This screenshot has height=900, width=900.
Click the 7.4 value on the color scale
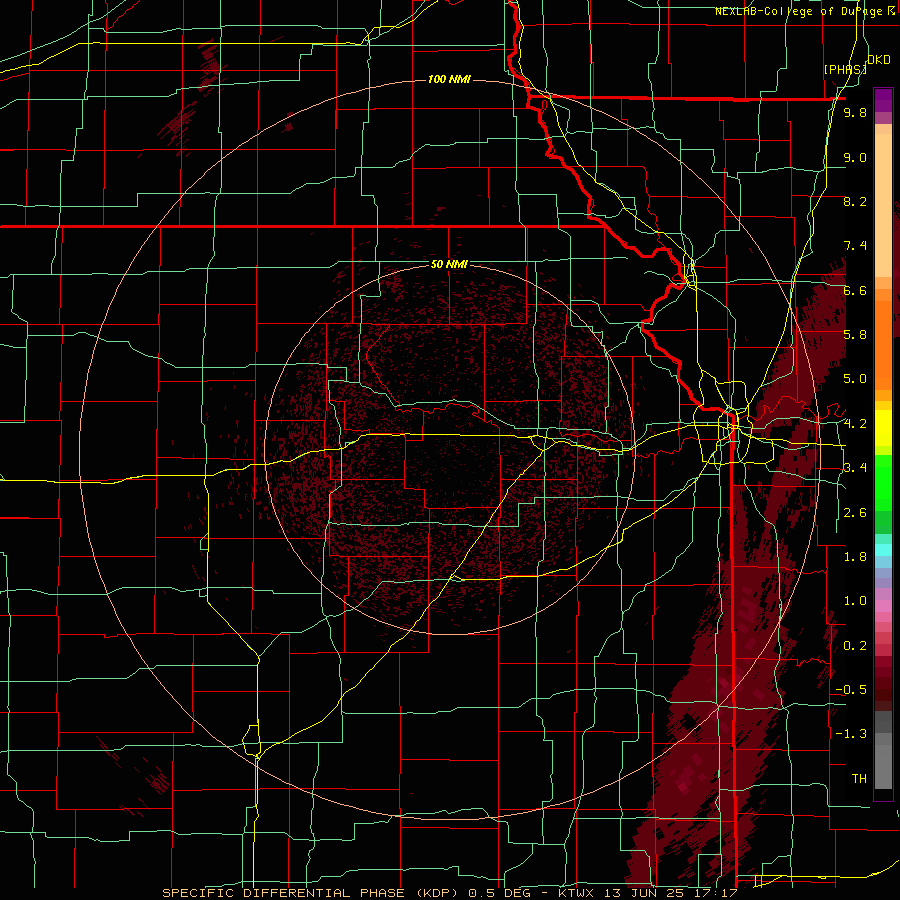[x=855, y=246]
